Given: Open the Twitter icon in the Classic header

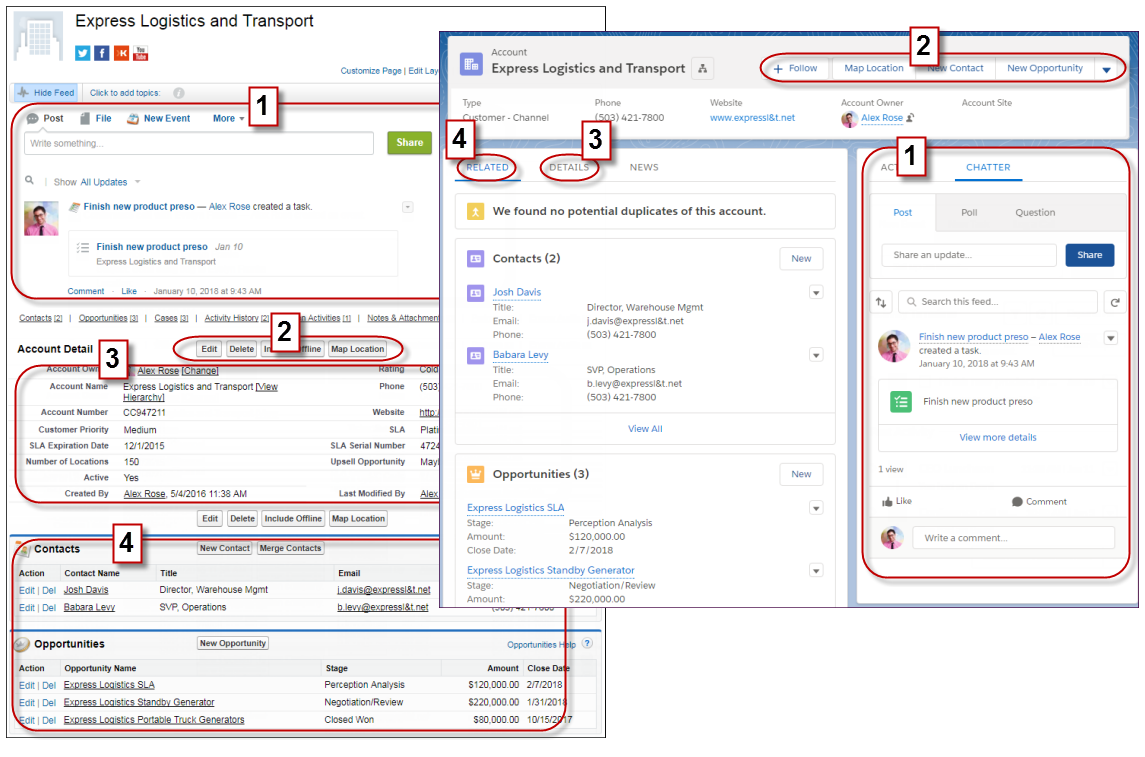Looking at the screenshot, I should pos(83,53).
